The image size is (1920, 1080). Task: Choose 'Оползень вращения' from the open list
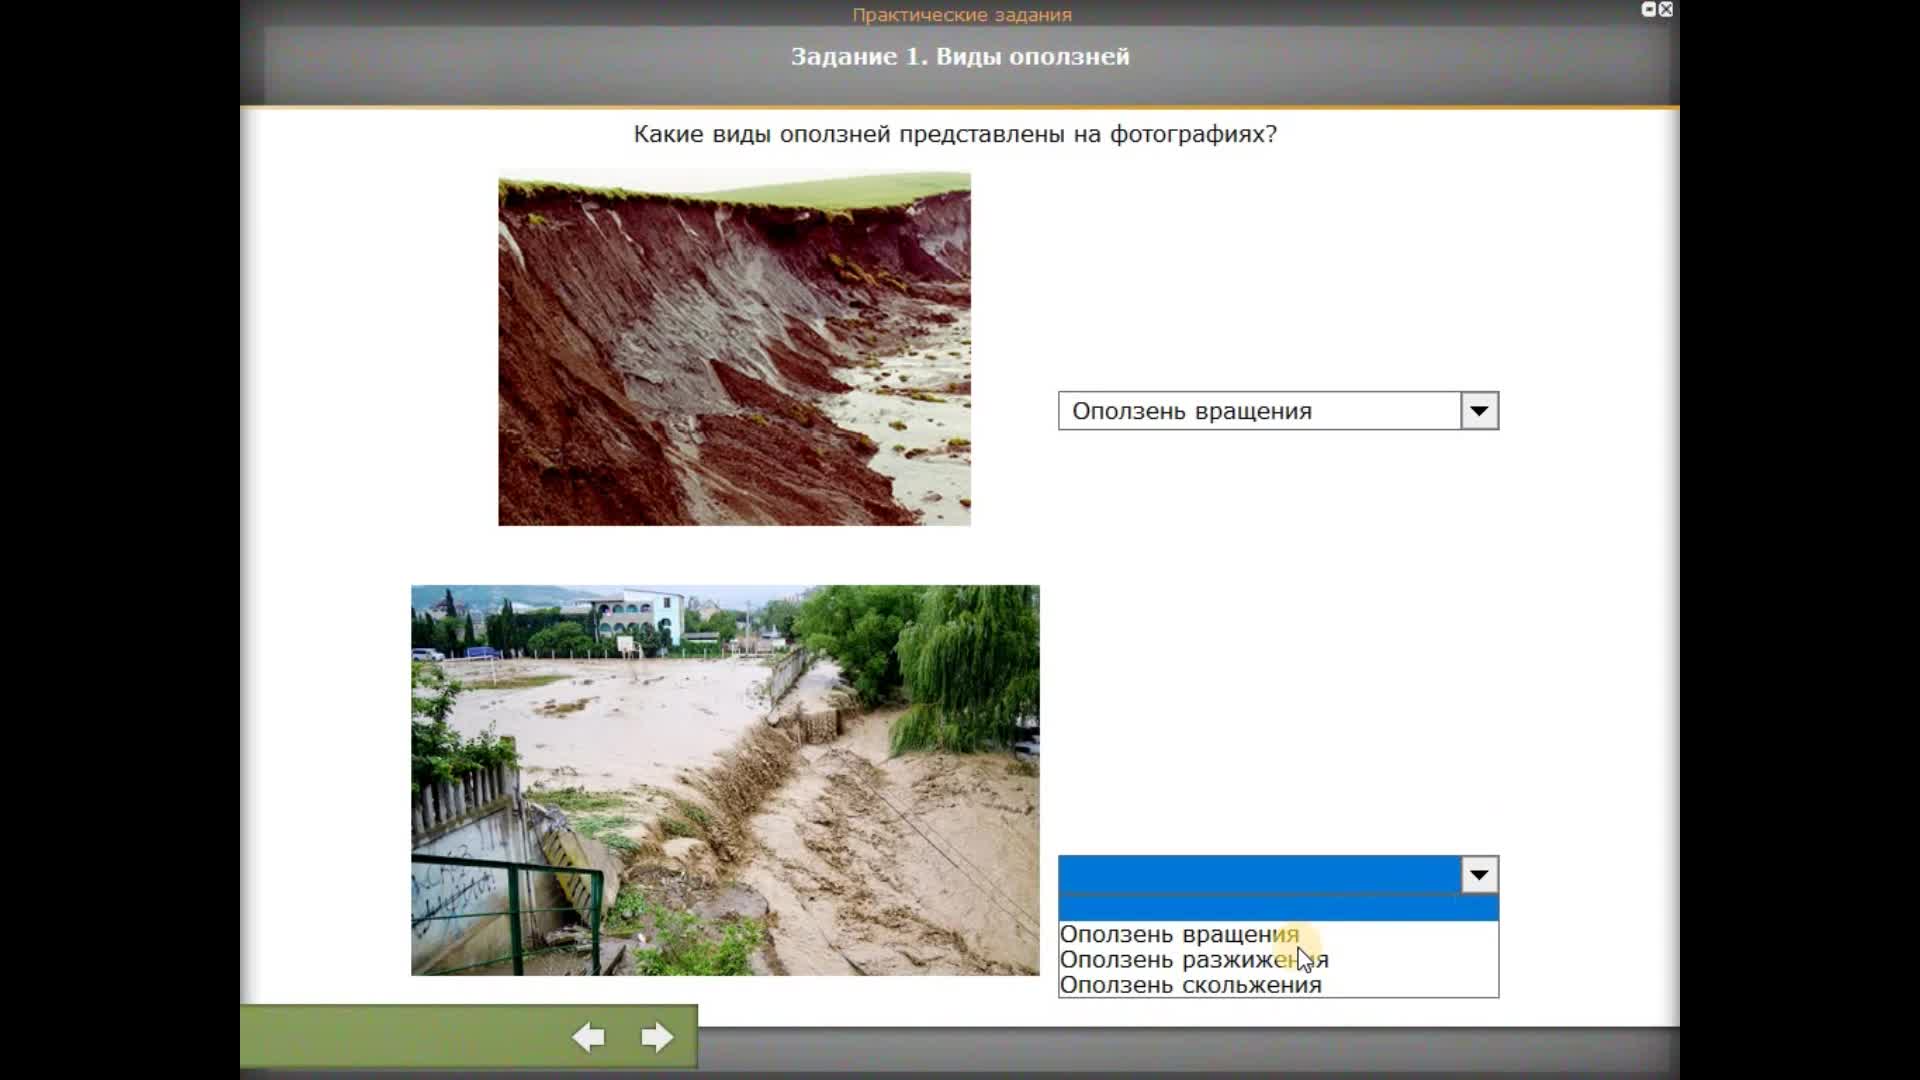pyautogui.click(x=1180, y=934)
